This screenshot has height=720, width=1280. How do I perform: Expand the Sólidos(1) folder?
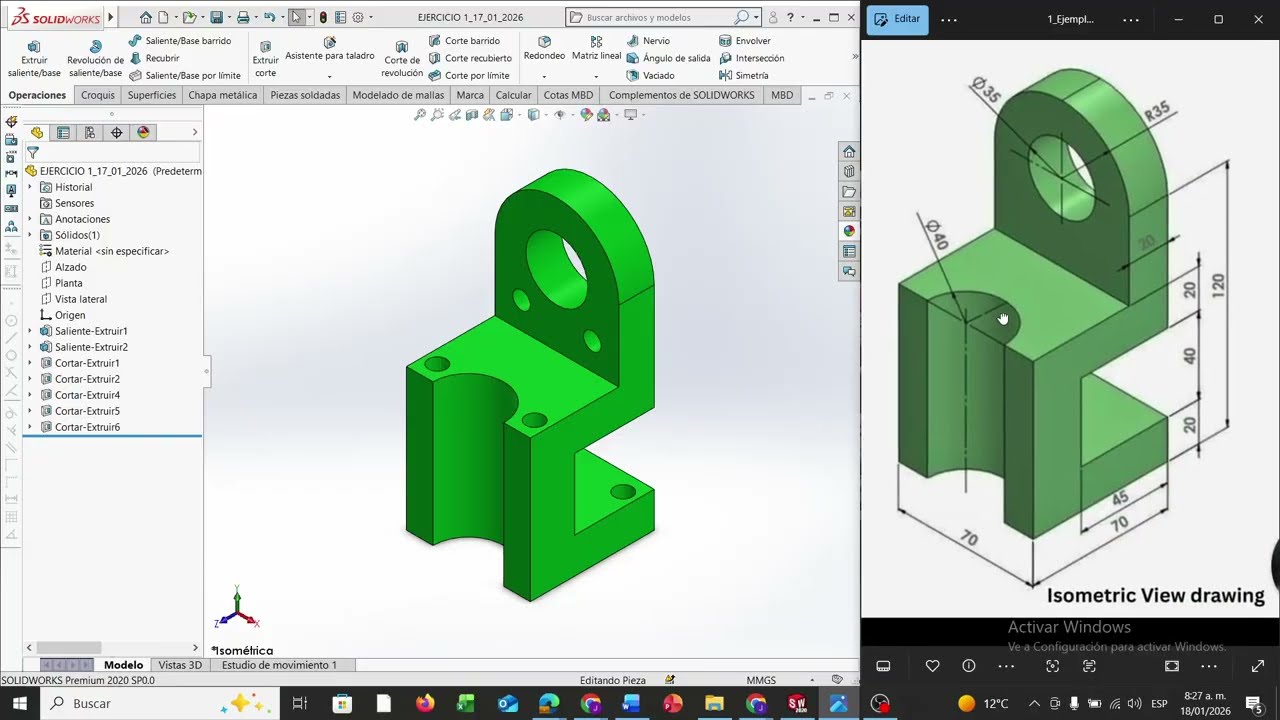[29, 235]
